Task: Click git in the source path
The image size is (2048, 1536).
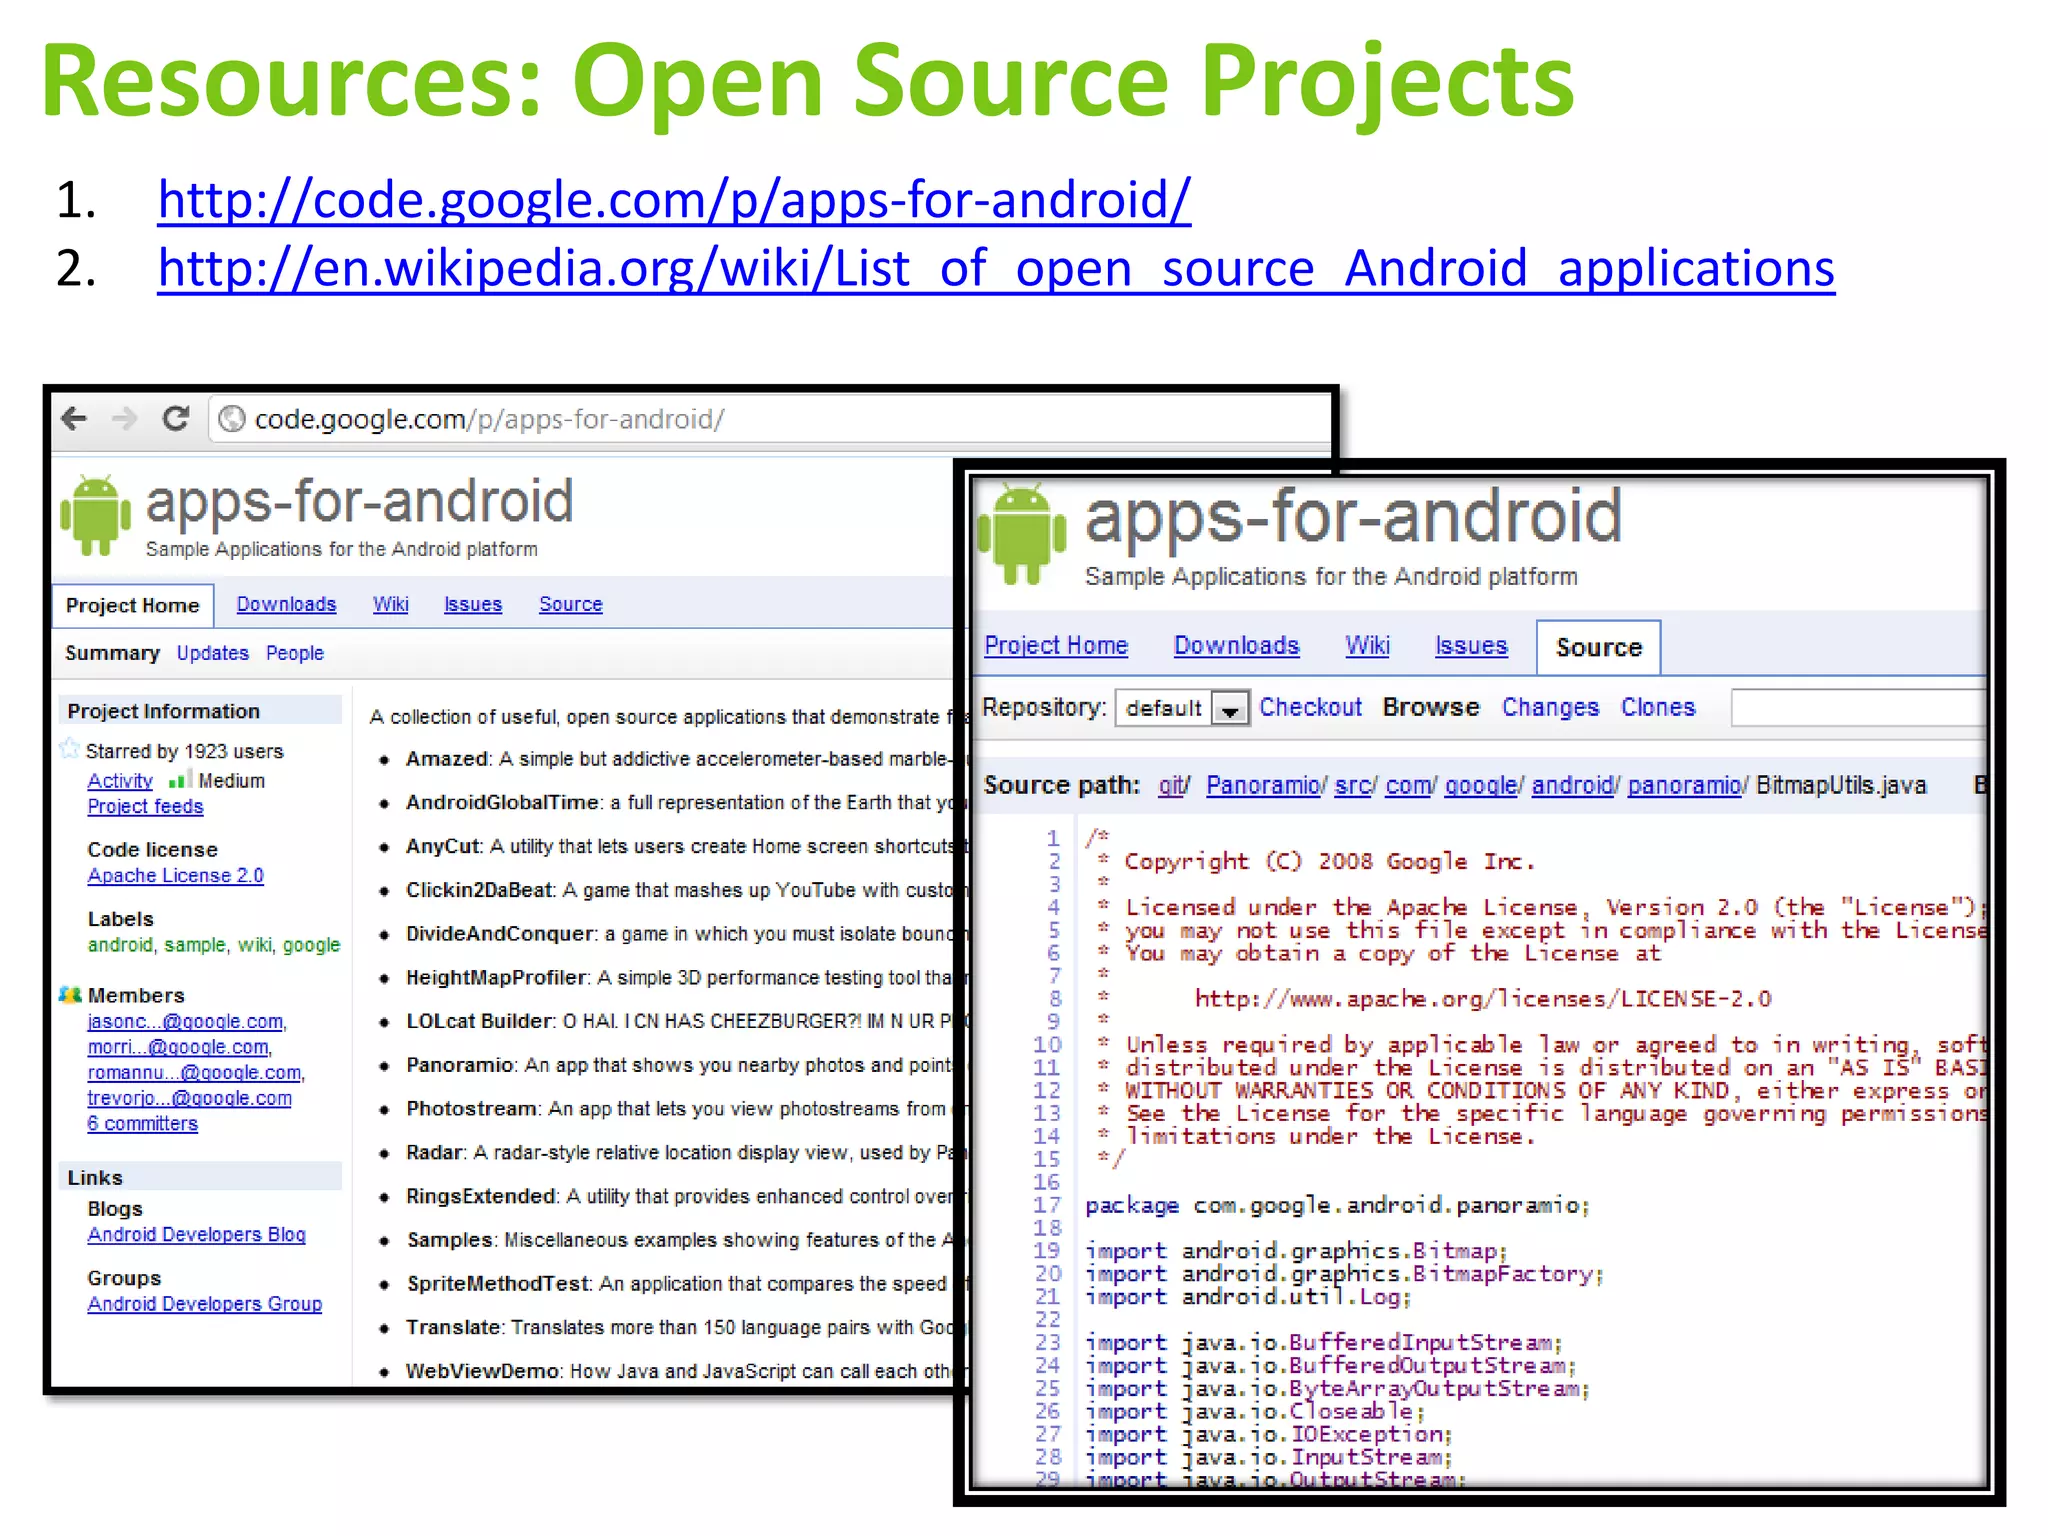Action: [x=1171, y=785]
